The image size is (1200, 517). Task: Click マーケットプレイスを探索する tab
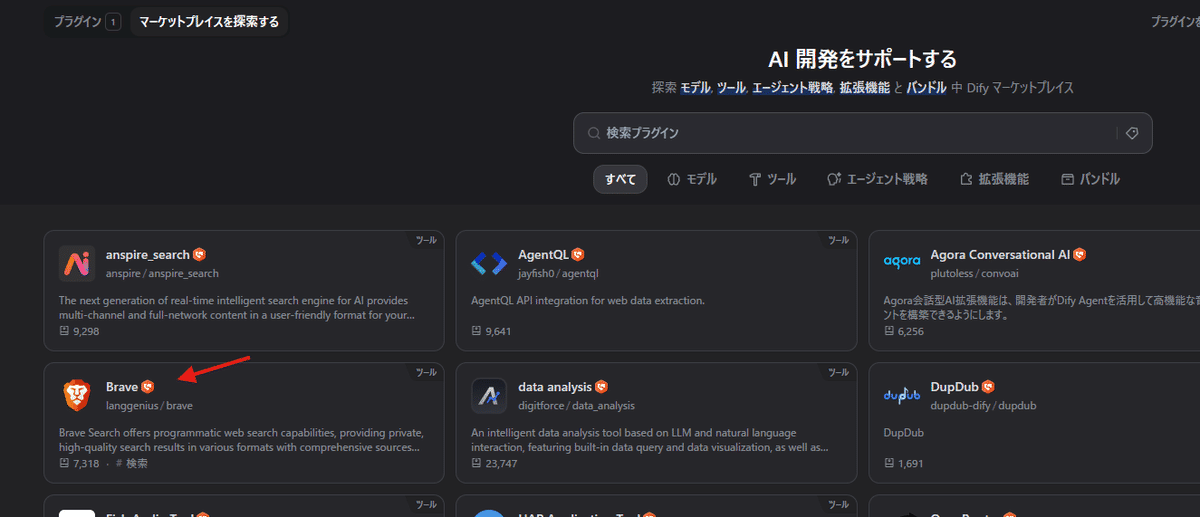point(209,21)
